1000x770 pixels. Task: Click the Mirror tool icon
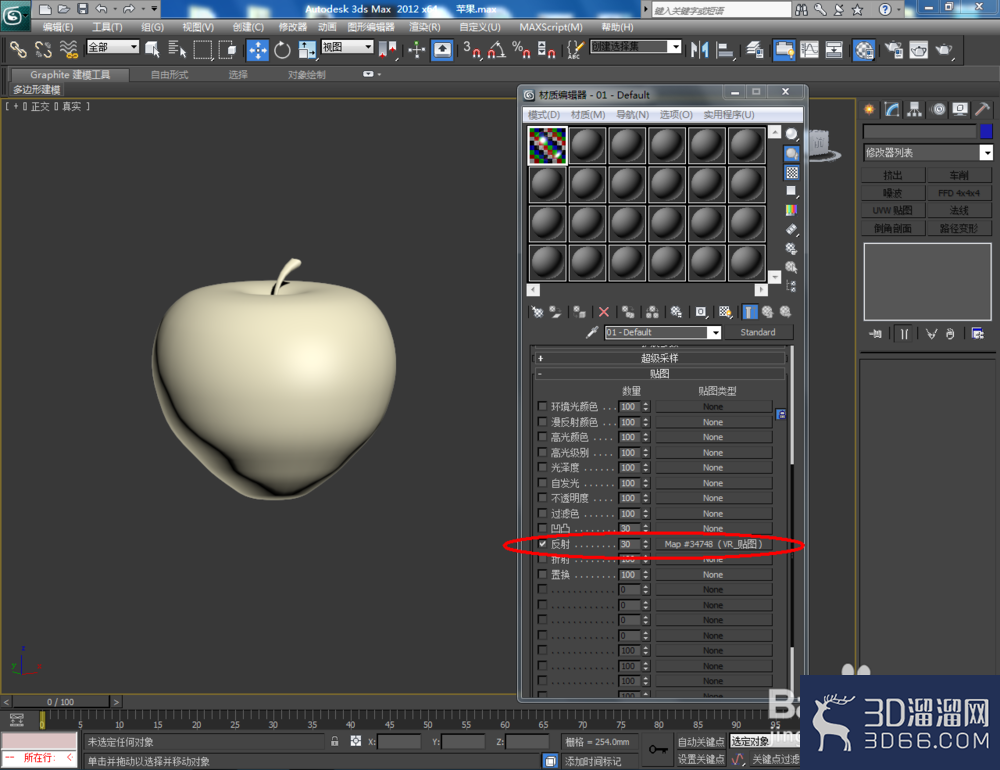[x=700, y=50]
